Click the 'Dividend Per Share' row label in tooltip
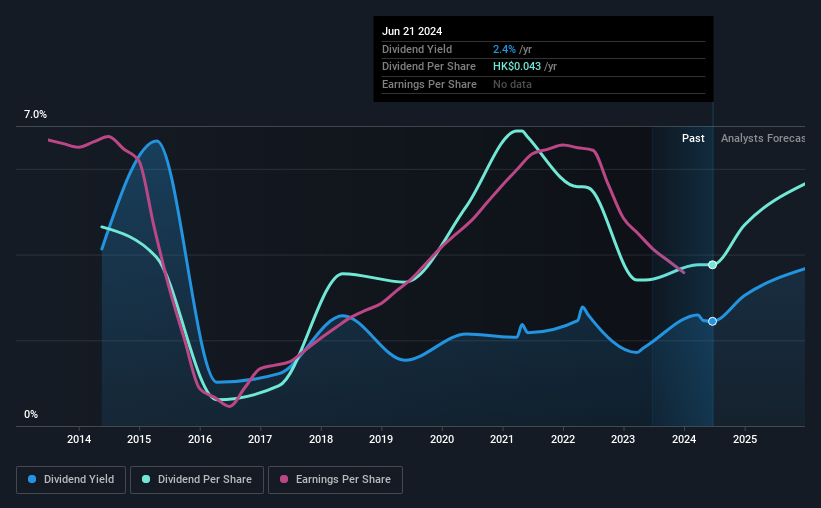The width and height of the screenshot is (821, 508). tap(429, 67)
